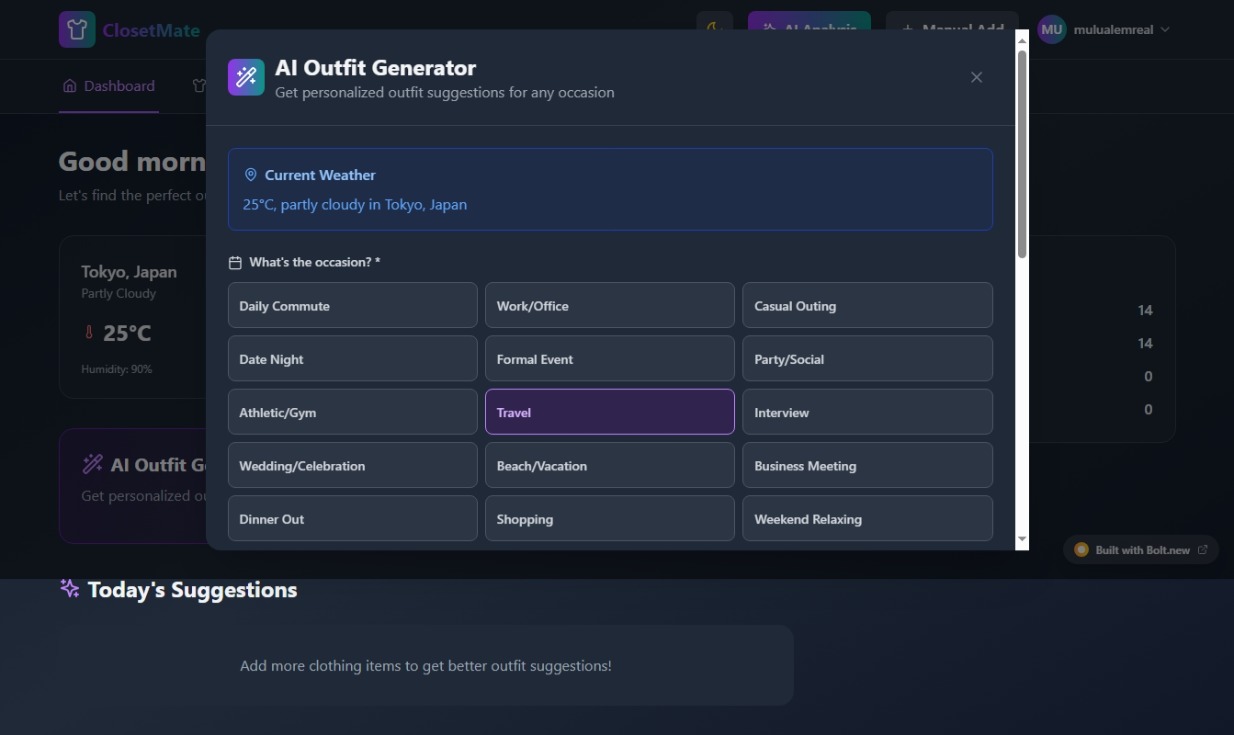Select the Athletic/Gym occasion
Screen dimensions: 1234x735
click(x=353, y=412)
